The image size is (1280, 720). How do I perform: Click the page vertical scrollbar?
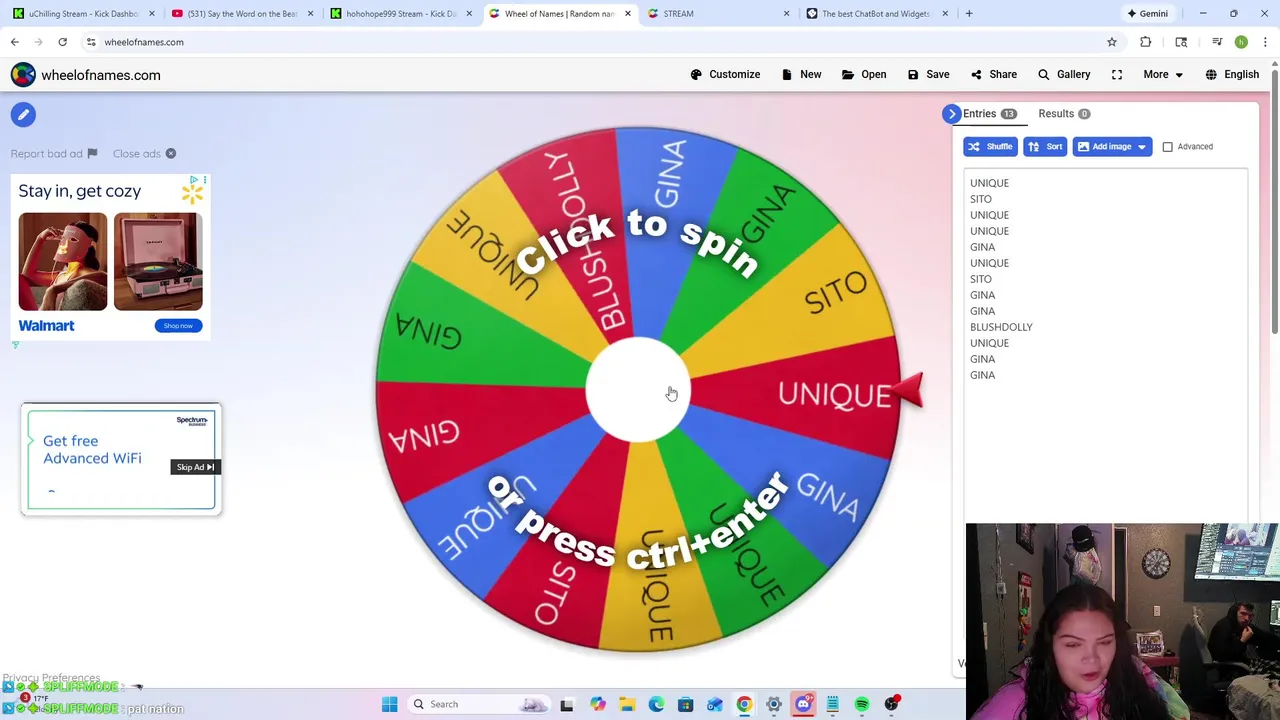pos(1274,200)
